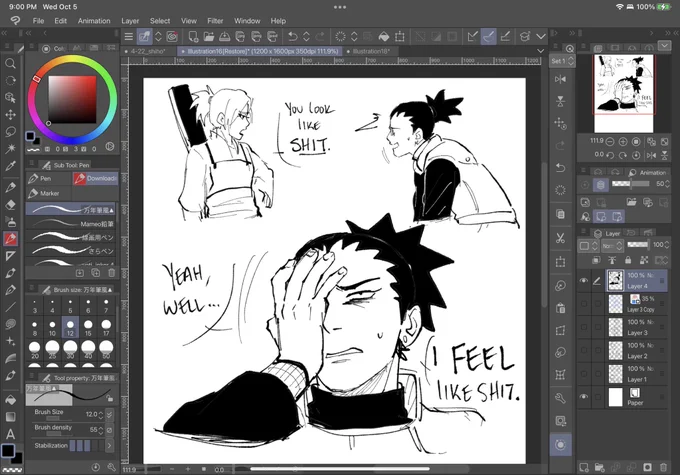Click the main color swatch at the toolbar bottom
Screen dimensions: 680x475
click(x=7, y=451)
